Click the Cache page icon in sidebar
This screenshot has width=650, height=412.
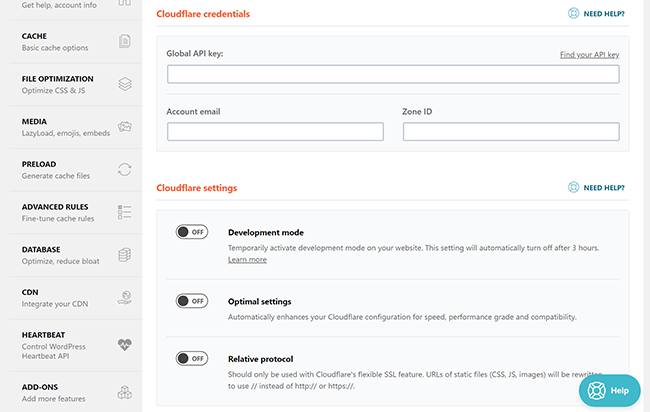[x=125, y=41]
